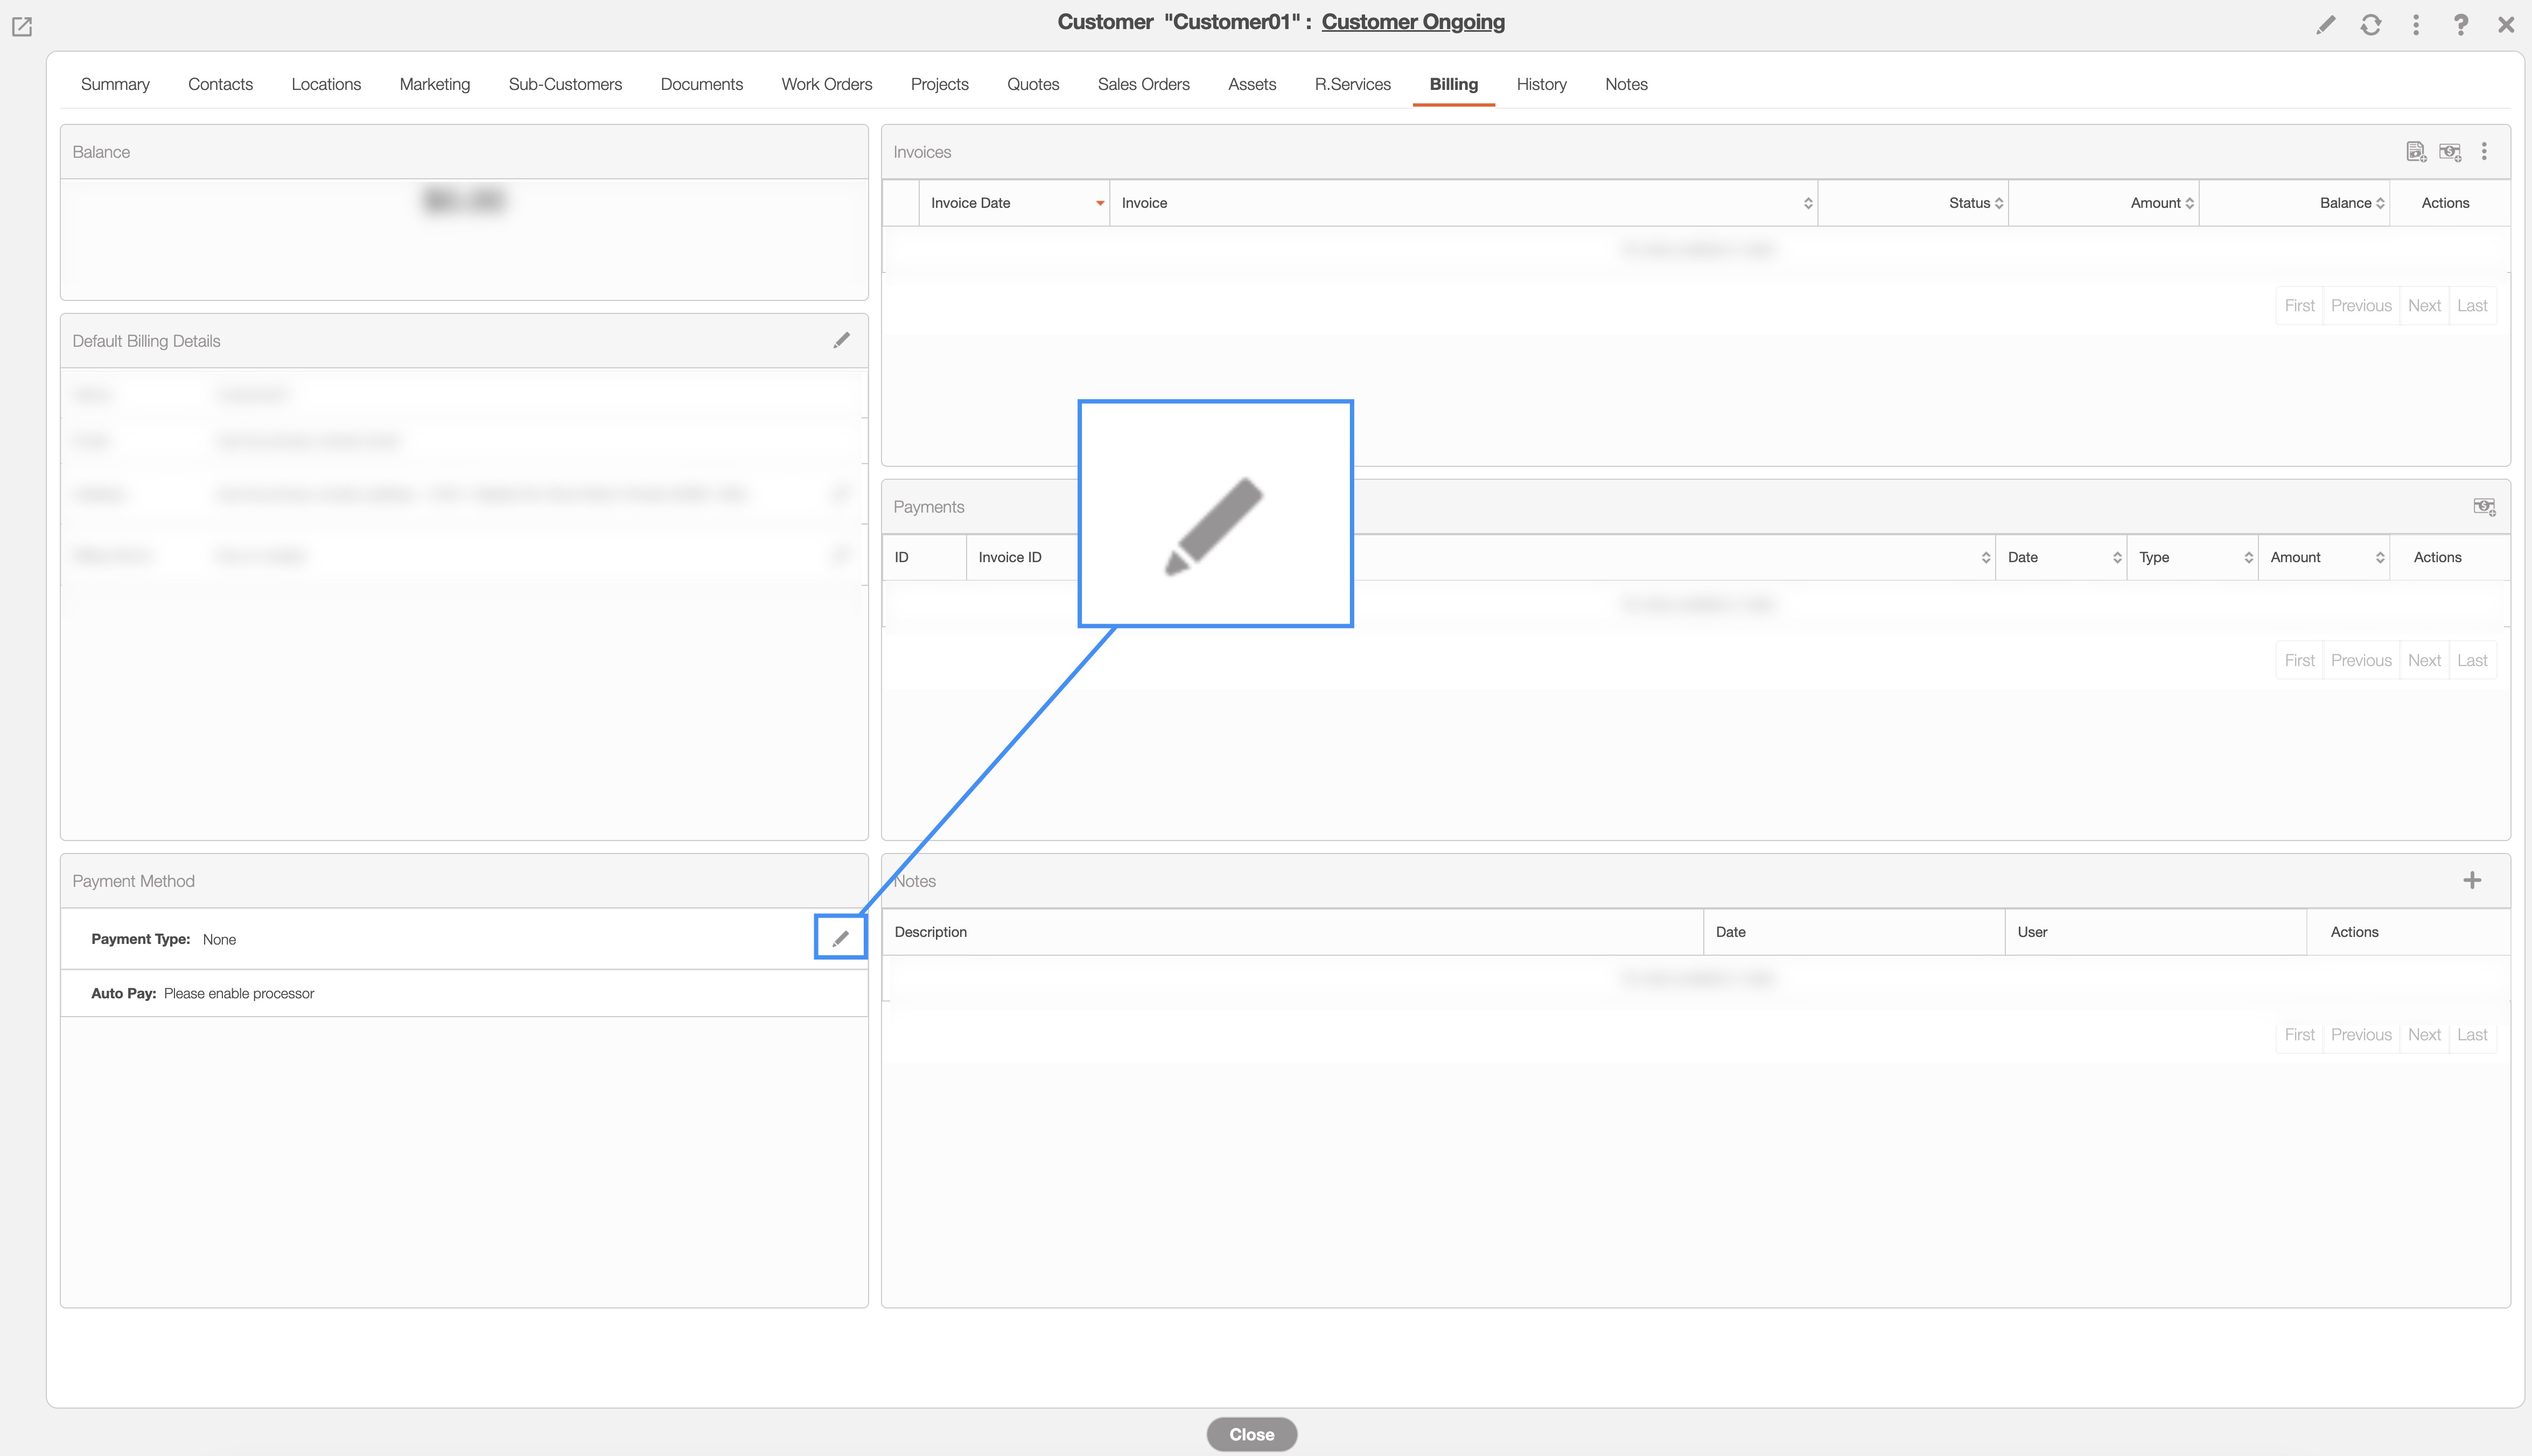Open the History tab
Screen dimensions: 2532x1456
coord(1541,85)
